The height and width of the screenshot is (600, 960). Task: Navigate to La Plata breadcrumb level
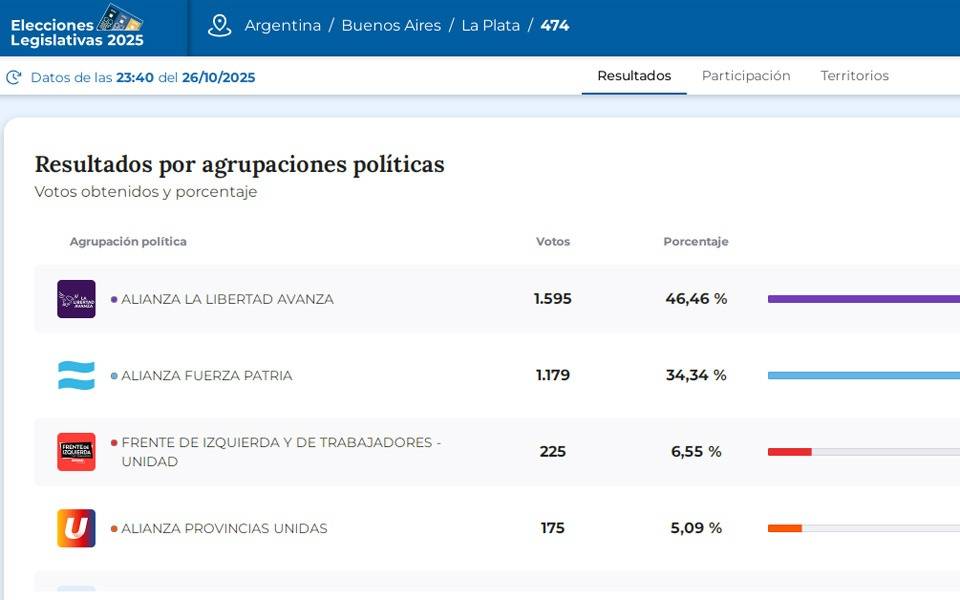click(x=490, y=26)
